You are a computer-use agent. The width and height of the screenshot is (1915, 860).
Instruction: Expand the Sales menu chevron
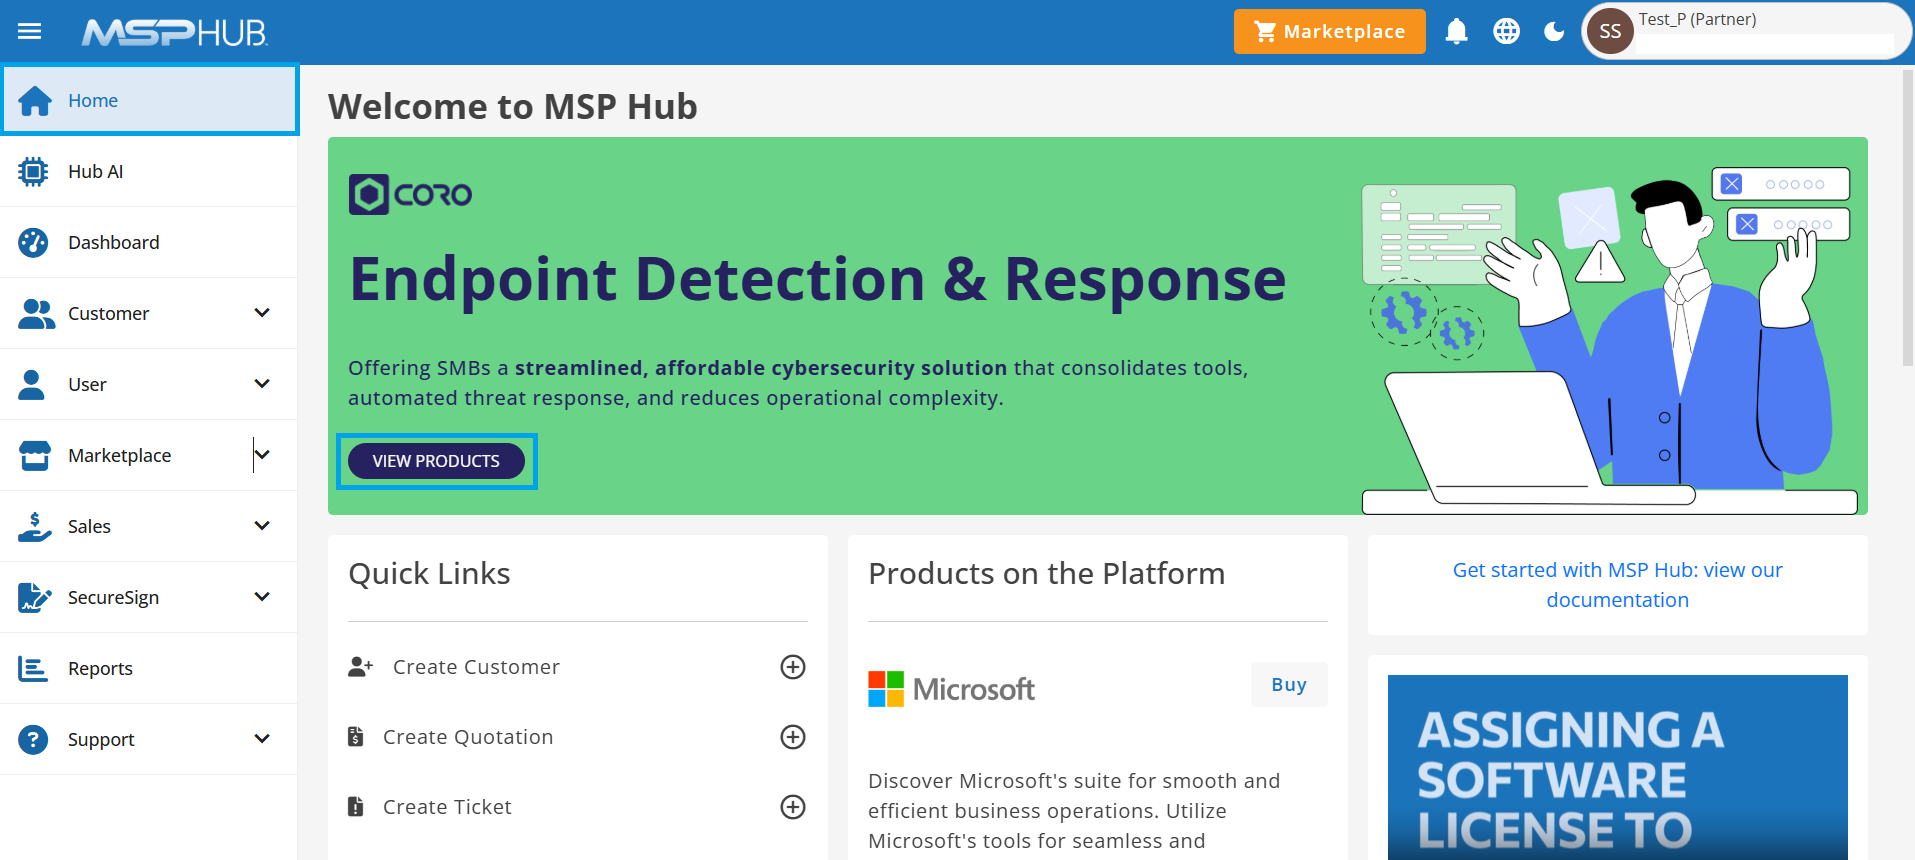262,526
